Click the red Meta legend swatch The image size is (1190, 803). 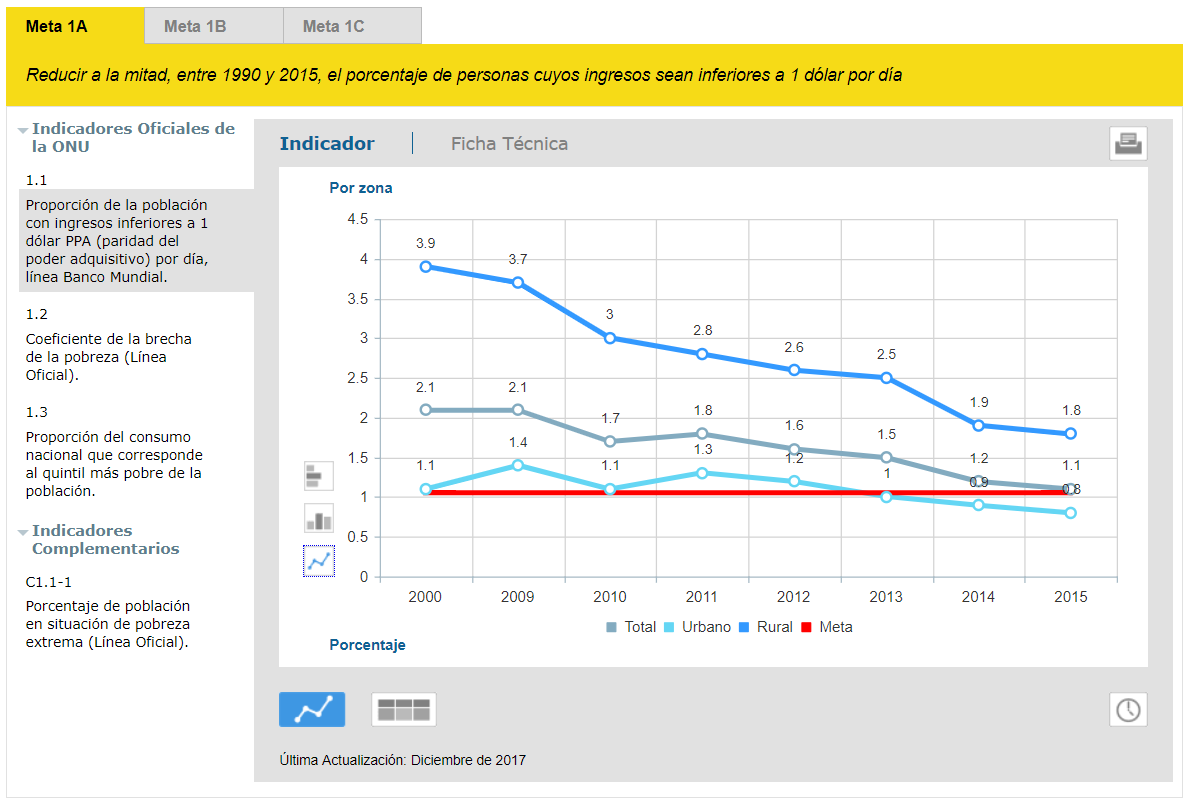tap(806, 627)
